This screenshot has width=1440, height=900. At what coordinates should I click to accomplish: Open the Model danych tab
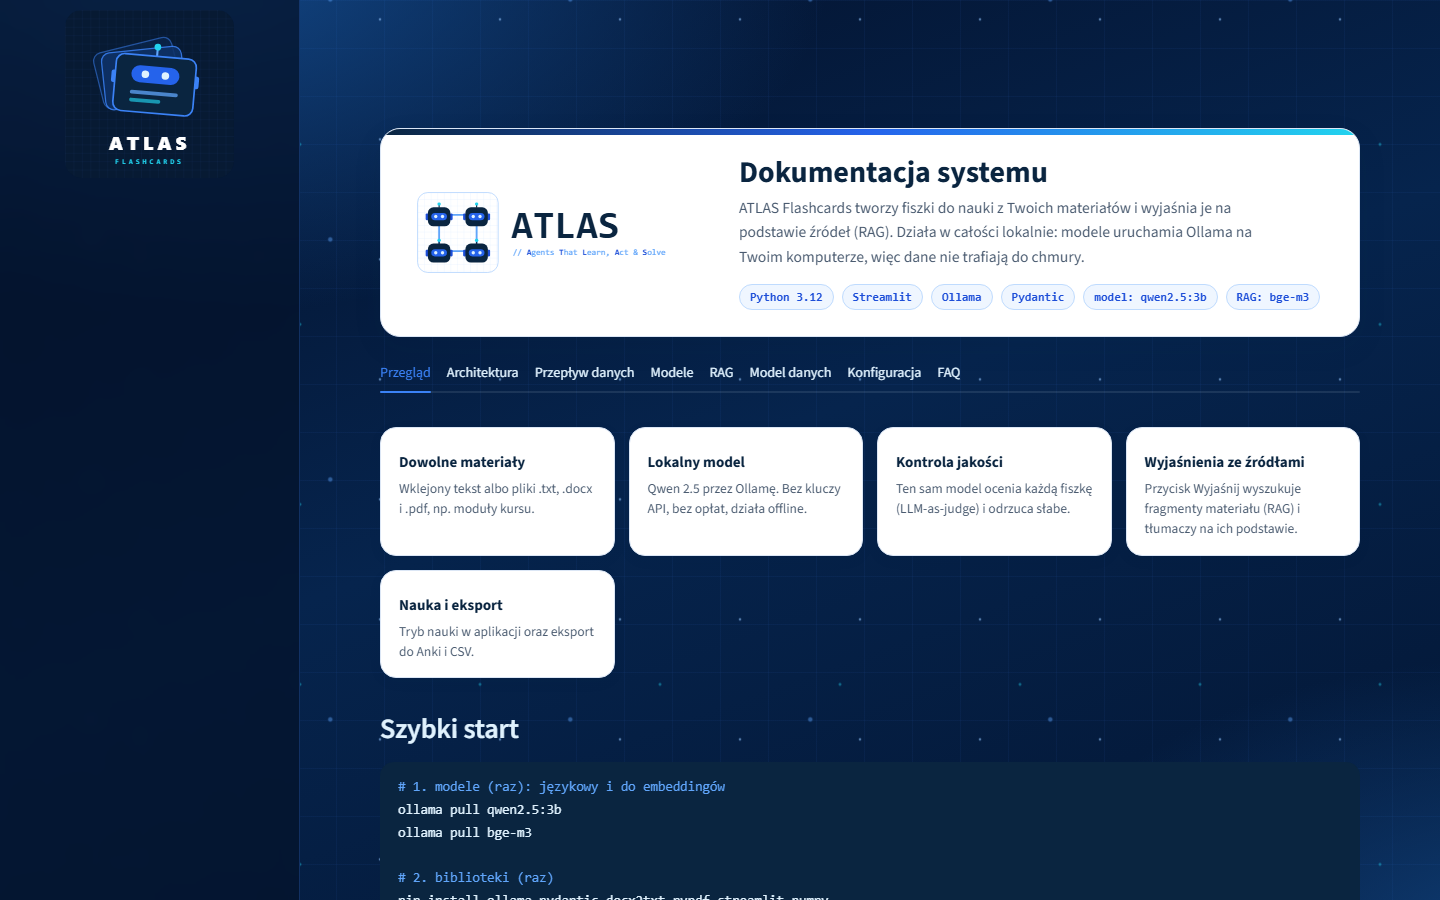790,372
